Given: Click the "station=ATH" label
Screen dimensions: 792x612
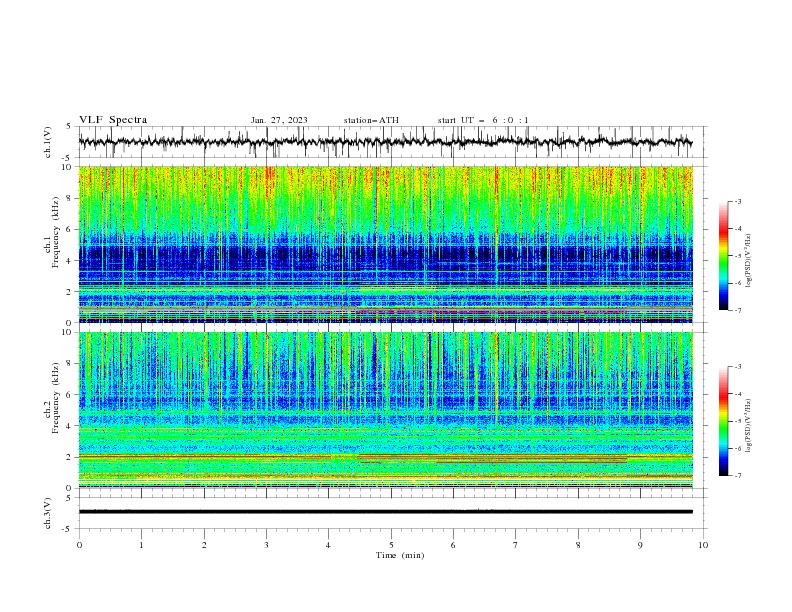Looking at the screenshot, I should click(x=371, y=120).
